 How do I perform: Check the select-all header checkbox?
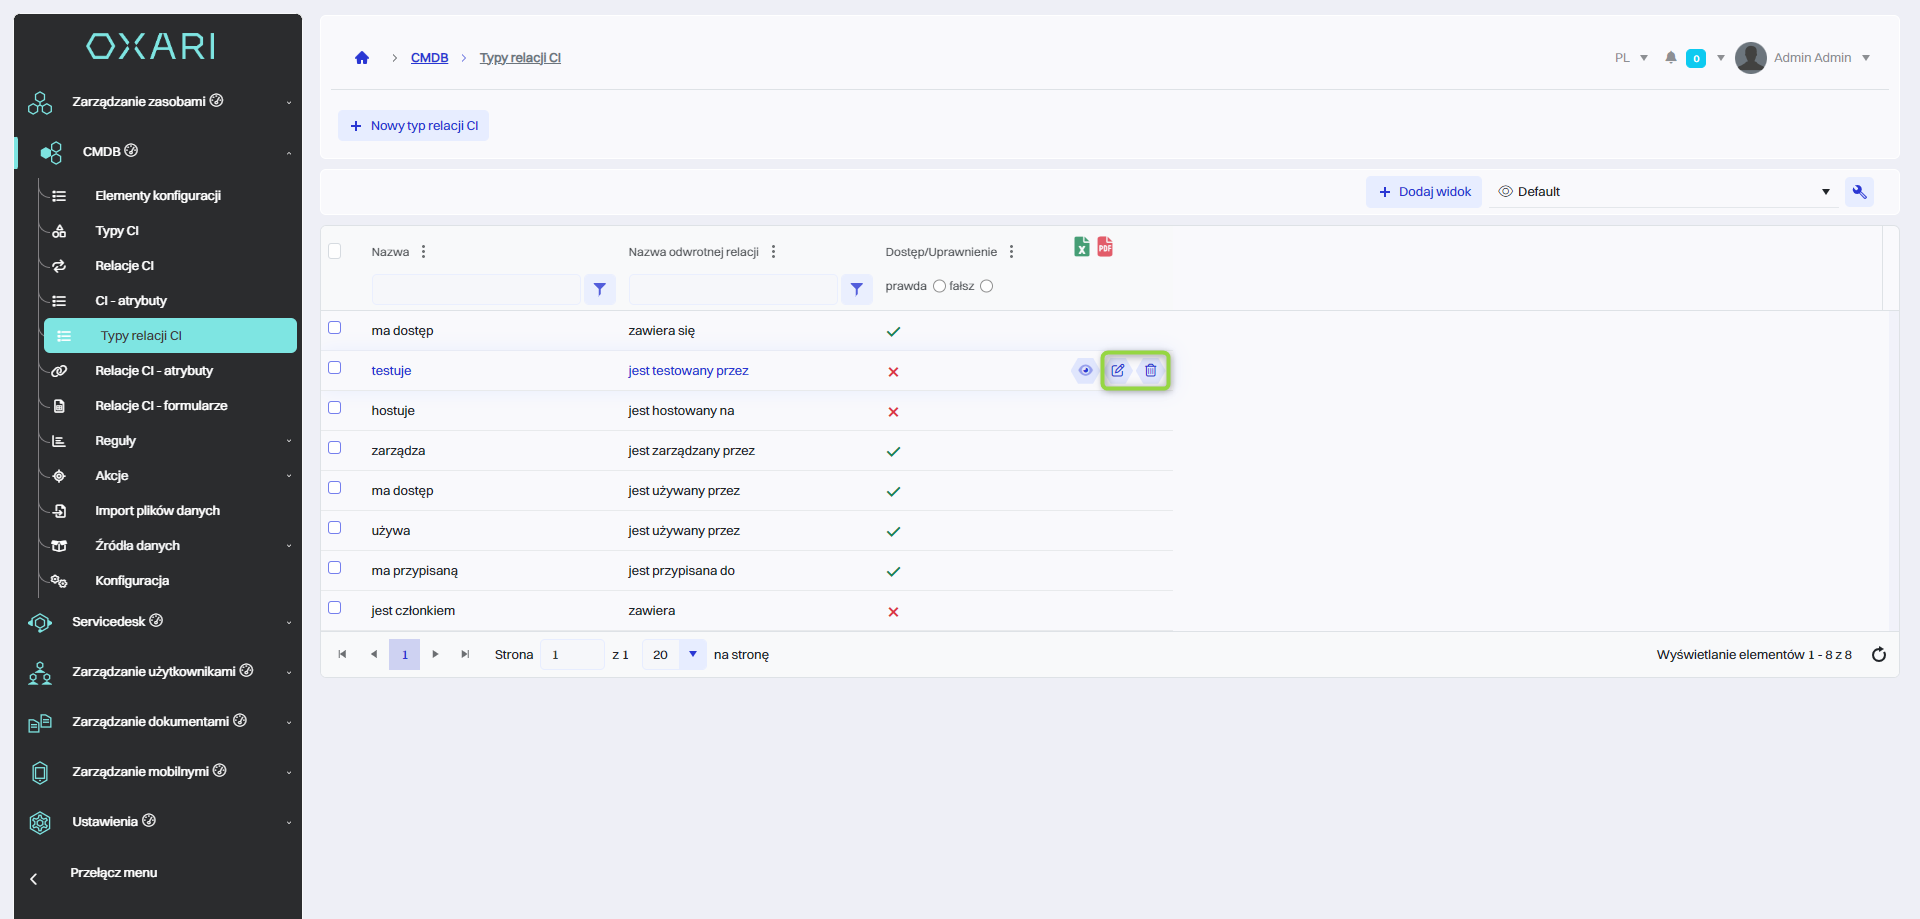pos(335,251)
